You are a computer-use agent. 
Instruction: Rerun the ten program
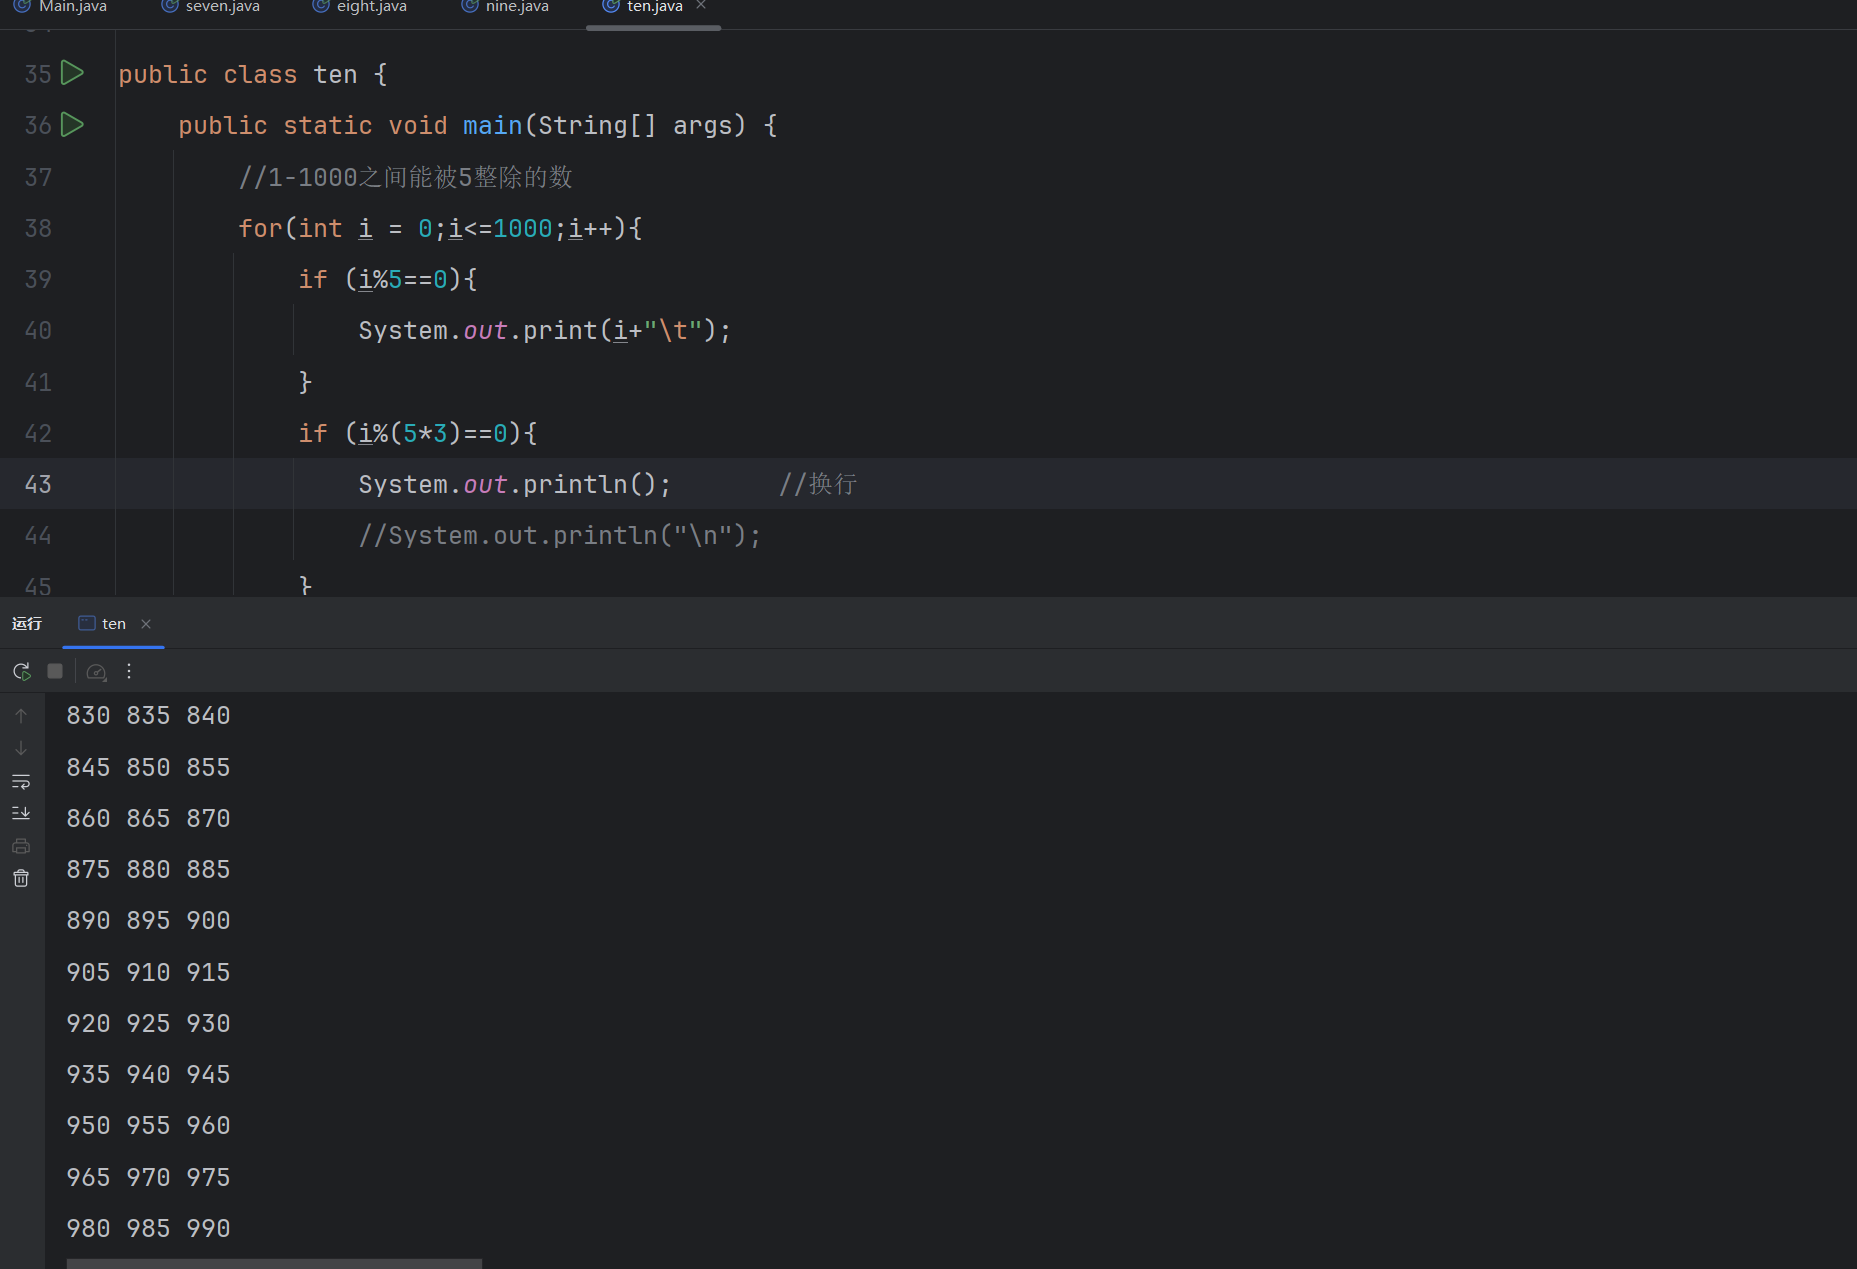click(x=21, y=671)
